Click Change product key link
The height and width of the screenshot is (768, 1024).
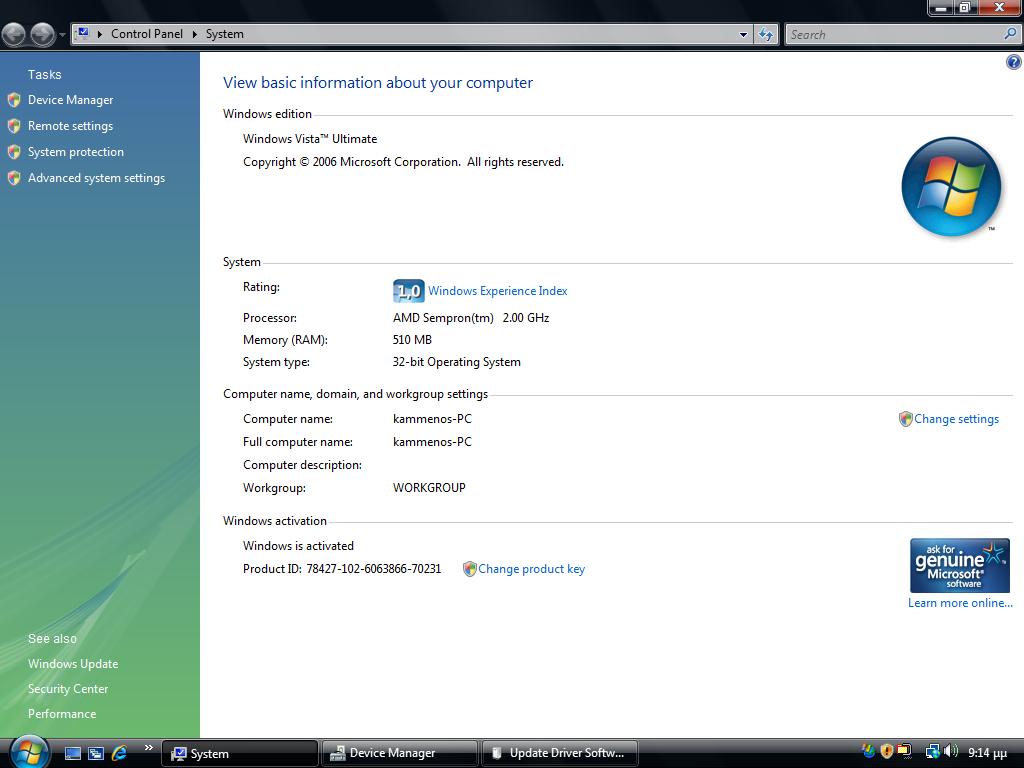[531, 569]
